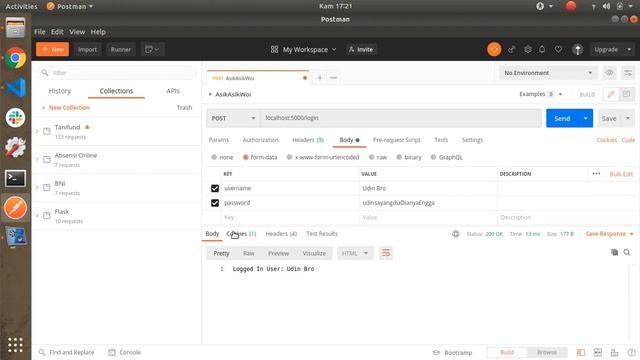Open the Authorization tab

pyautogui.click(x=260, y=140)
